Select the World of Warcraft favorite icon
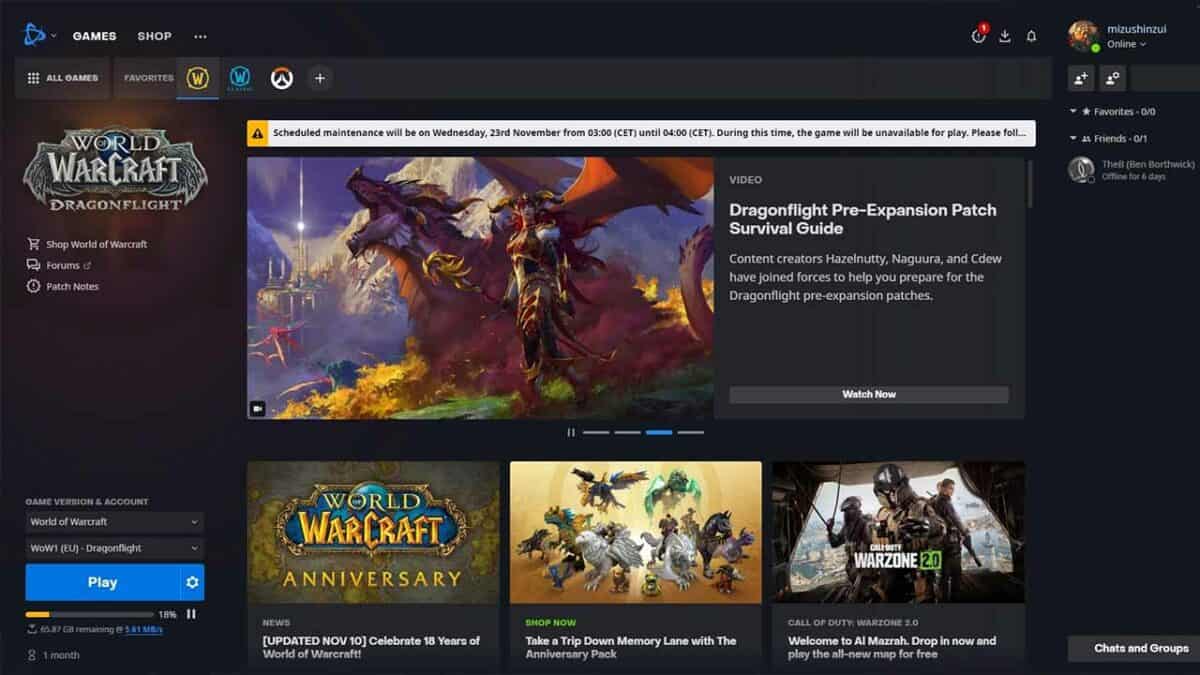Screen dimensions: 1200x675 (198, 78)
